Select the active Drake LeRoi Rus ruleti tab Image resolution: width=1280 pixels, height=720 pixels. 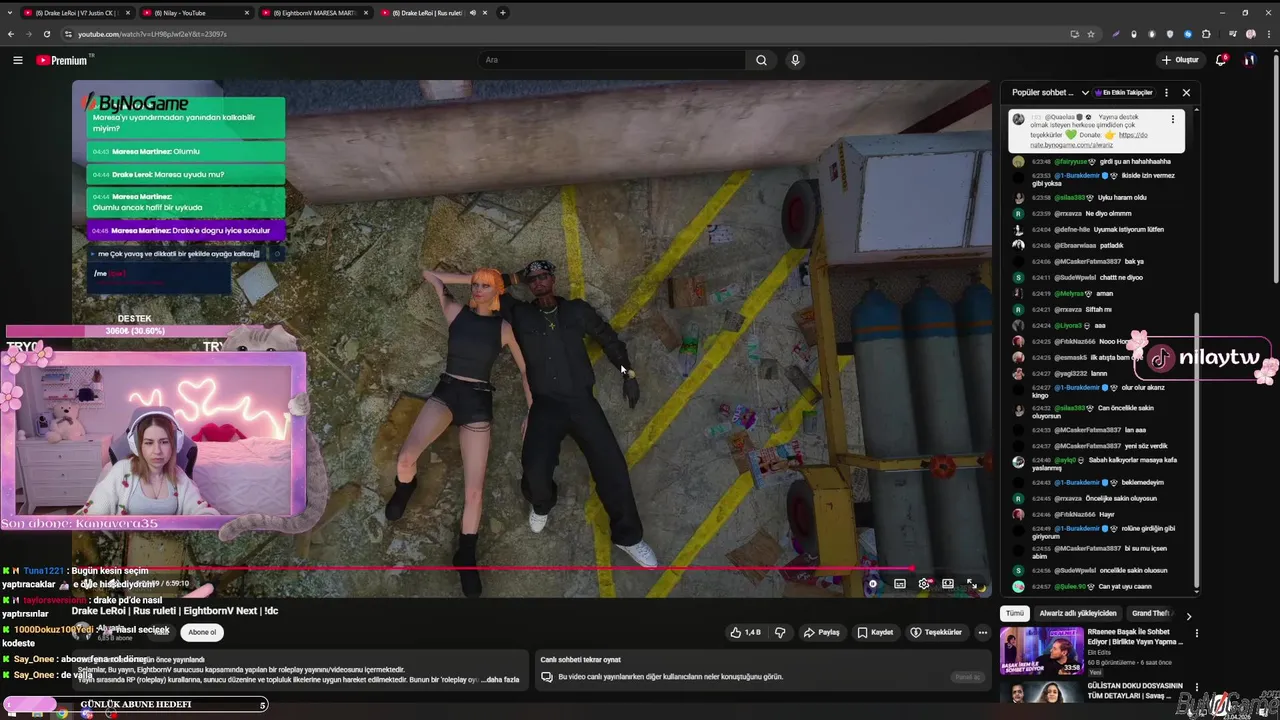coord(432,13)
